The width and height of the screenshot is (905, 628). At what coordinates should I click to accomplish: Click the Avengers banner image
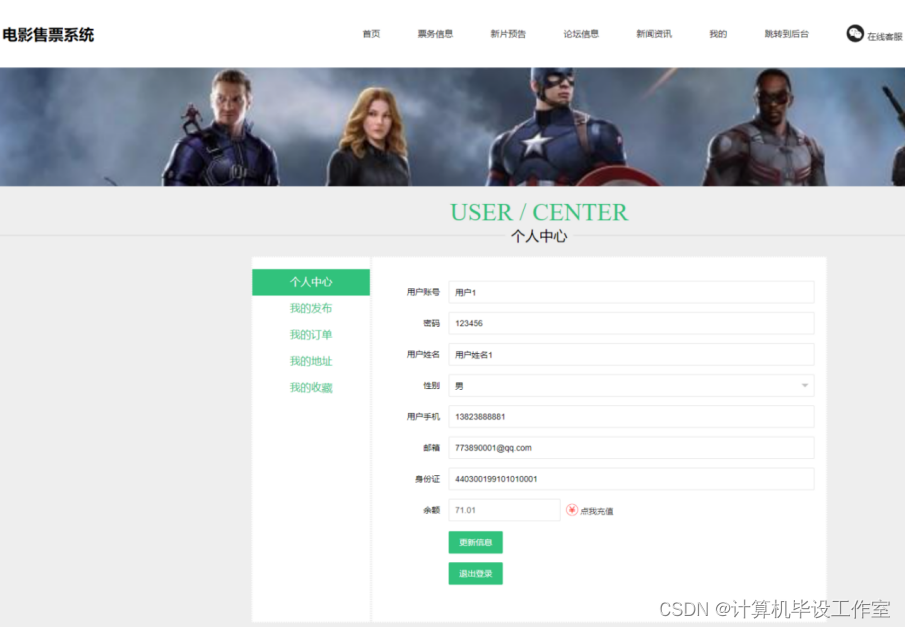[x=452, y=127]
